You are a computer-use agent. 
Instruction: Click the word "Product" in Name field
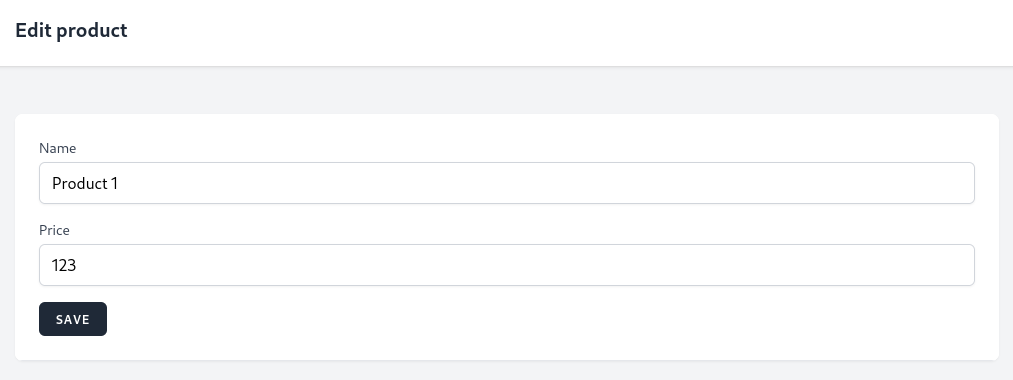(79, 184)
